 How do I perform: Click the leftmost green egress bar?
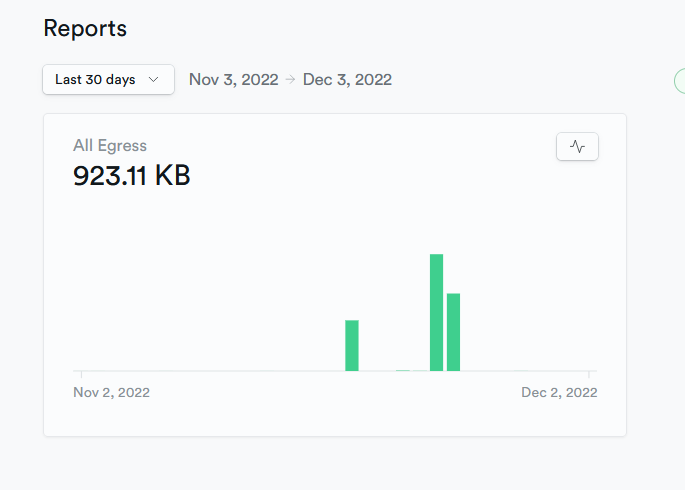tap(352, 345)
